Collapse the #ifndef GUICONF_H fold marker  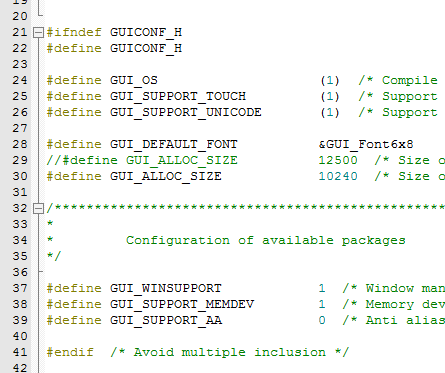pyautogui.click(x=39, y=32)
